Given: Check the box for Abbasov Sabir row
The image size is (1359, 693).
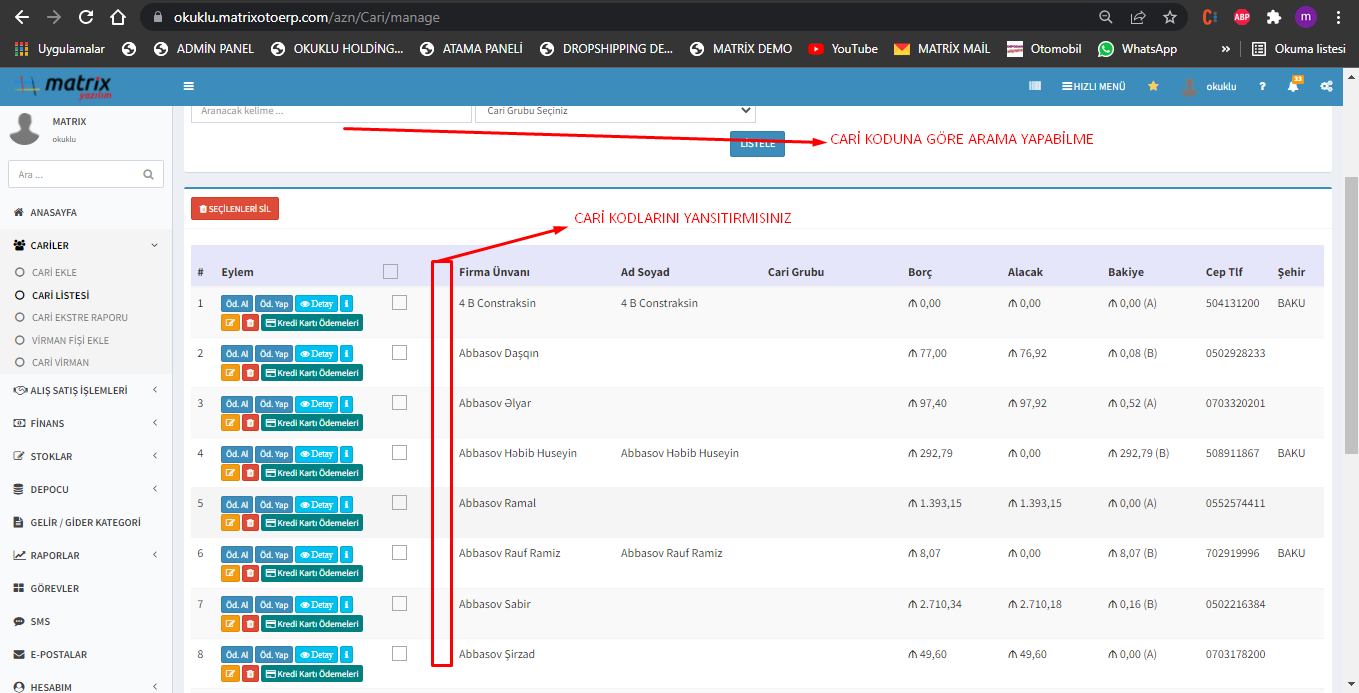Looking at the screenshot, I should pyautogui.click(x=399, y=603).
